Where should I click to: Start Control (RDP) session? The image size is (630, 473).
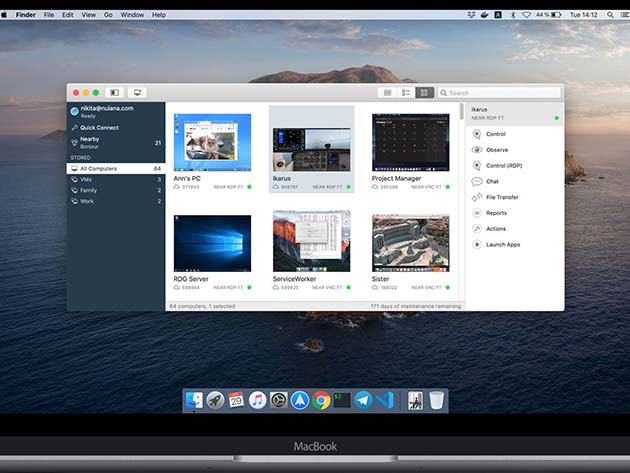coord(504,166)
